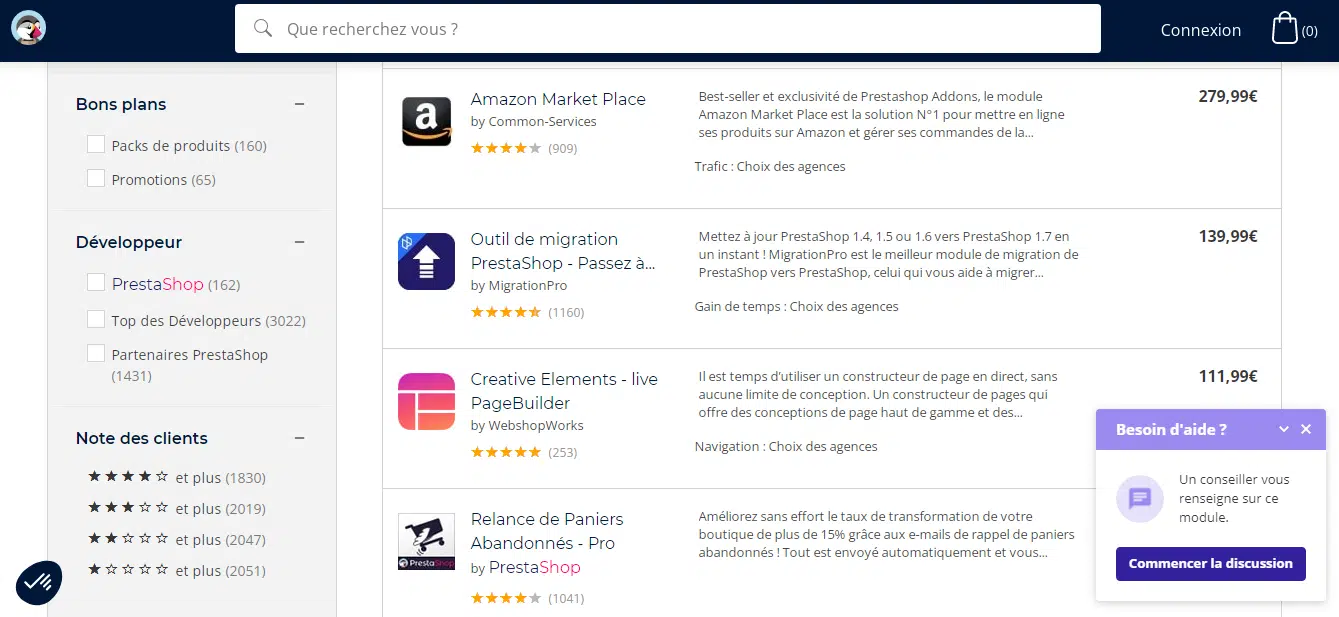This screenshot has height=617, width=1339.
Task: Click the Connexion link
Action: (1200, 30)
